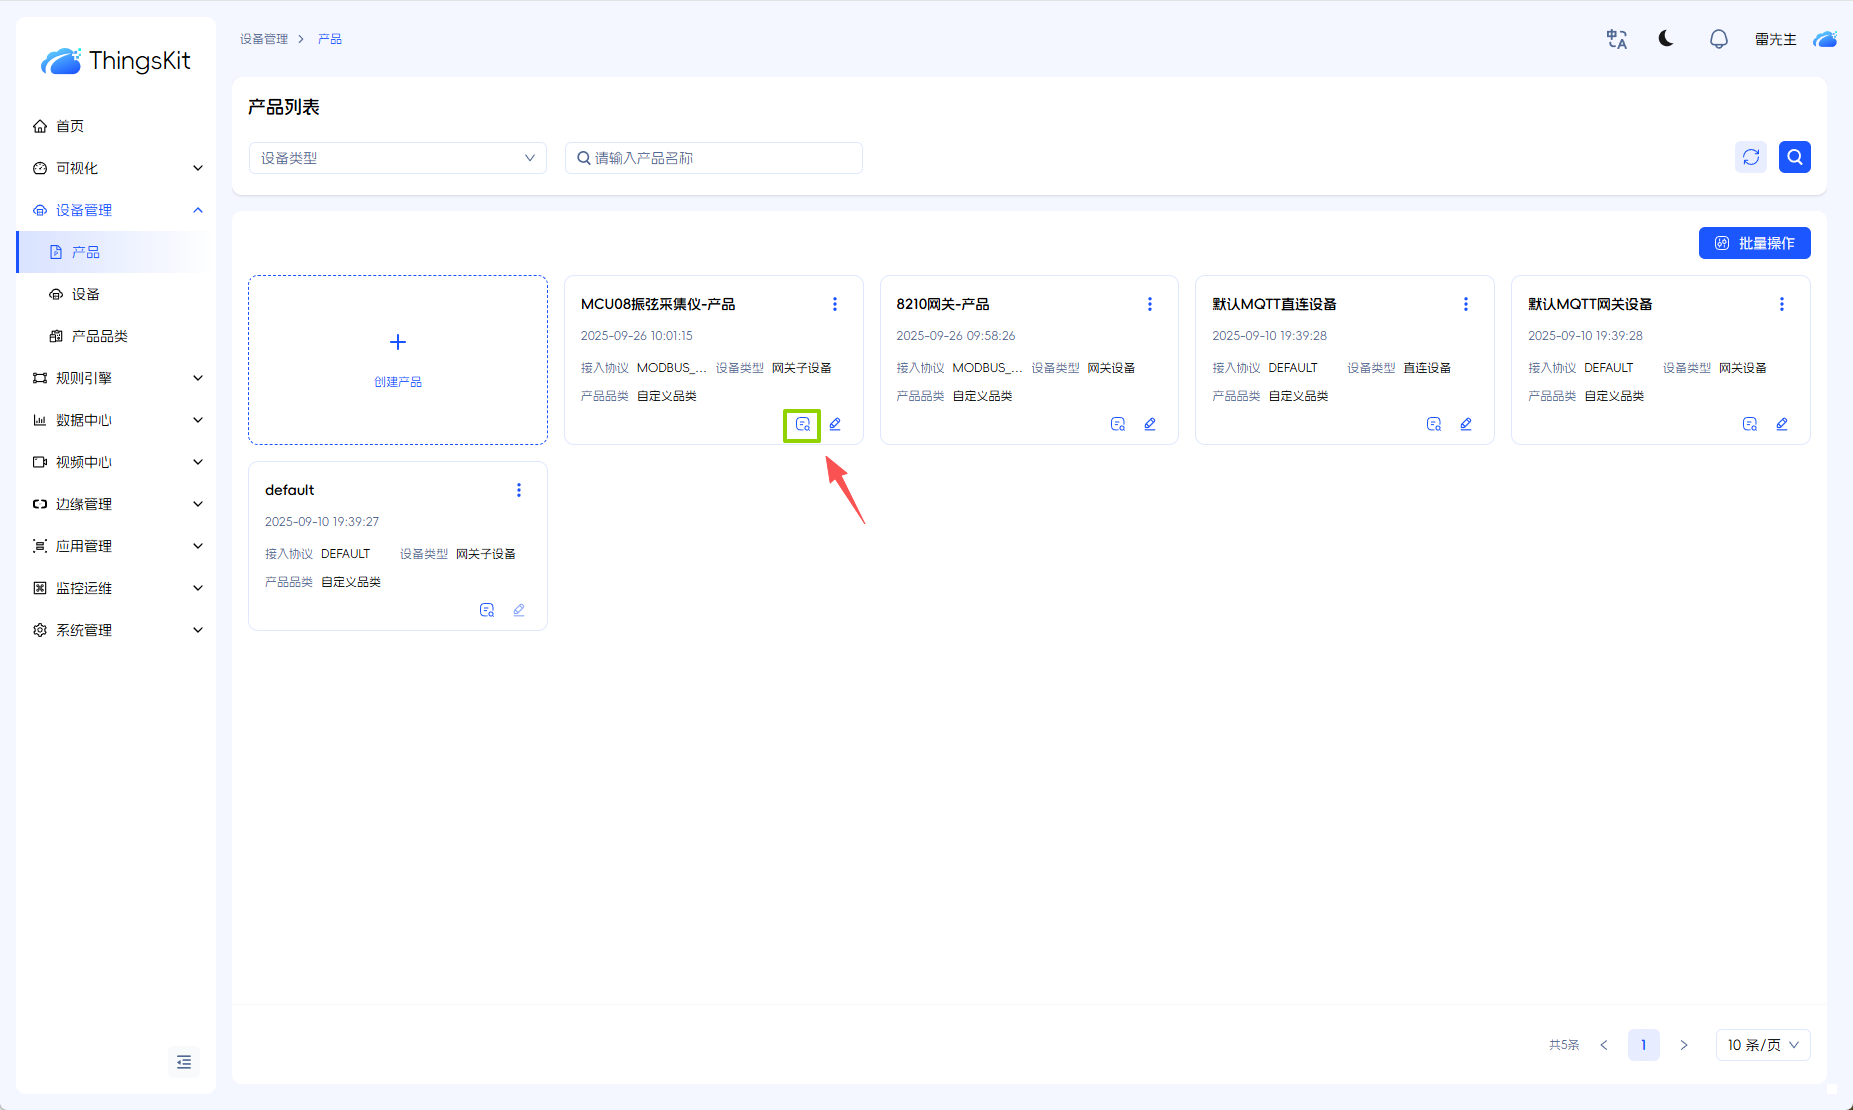Viewport: 1853px width, 1110px height.
Task: Open details icon on default product card
Action: pyautogui.click(x=487, y=610)
